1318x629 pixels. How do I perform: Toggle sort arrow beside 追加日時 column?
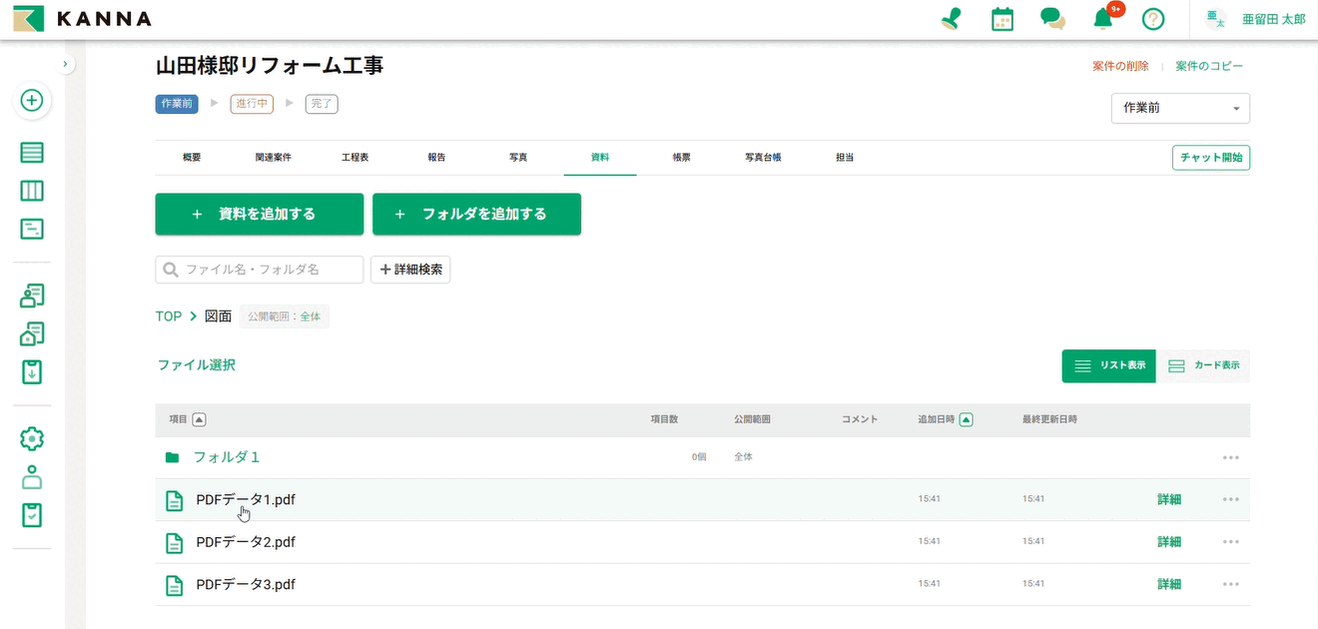[x=966, y=420]
